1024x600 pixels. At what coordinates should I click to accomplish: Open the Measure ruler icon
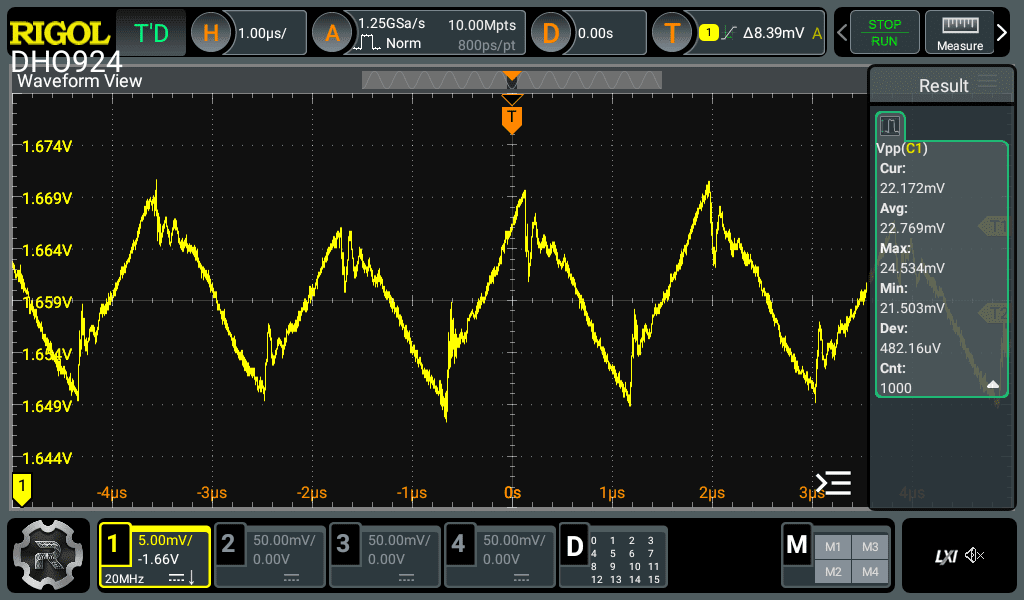pyautogui.click(x=959, y=25)
